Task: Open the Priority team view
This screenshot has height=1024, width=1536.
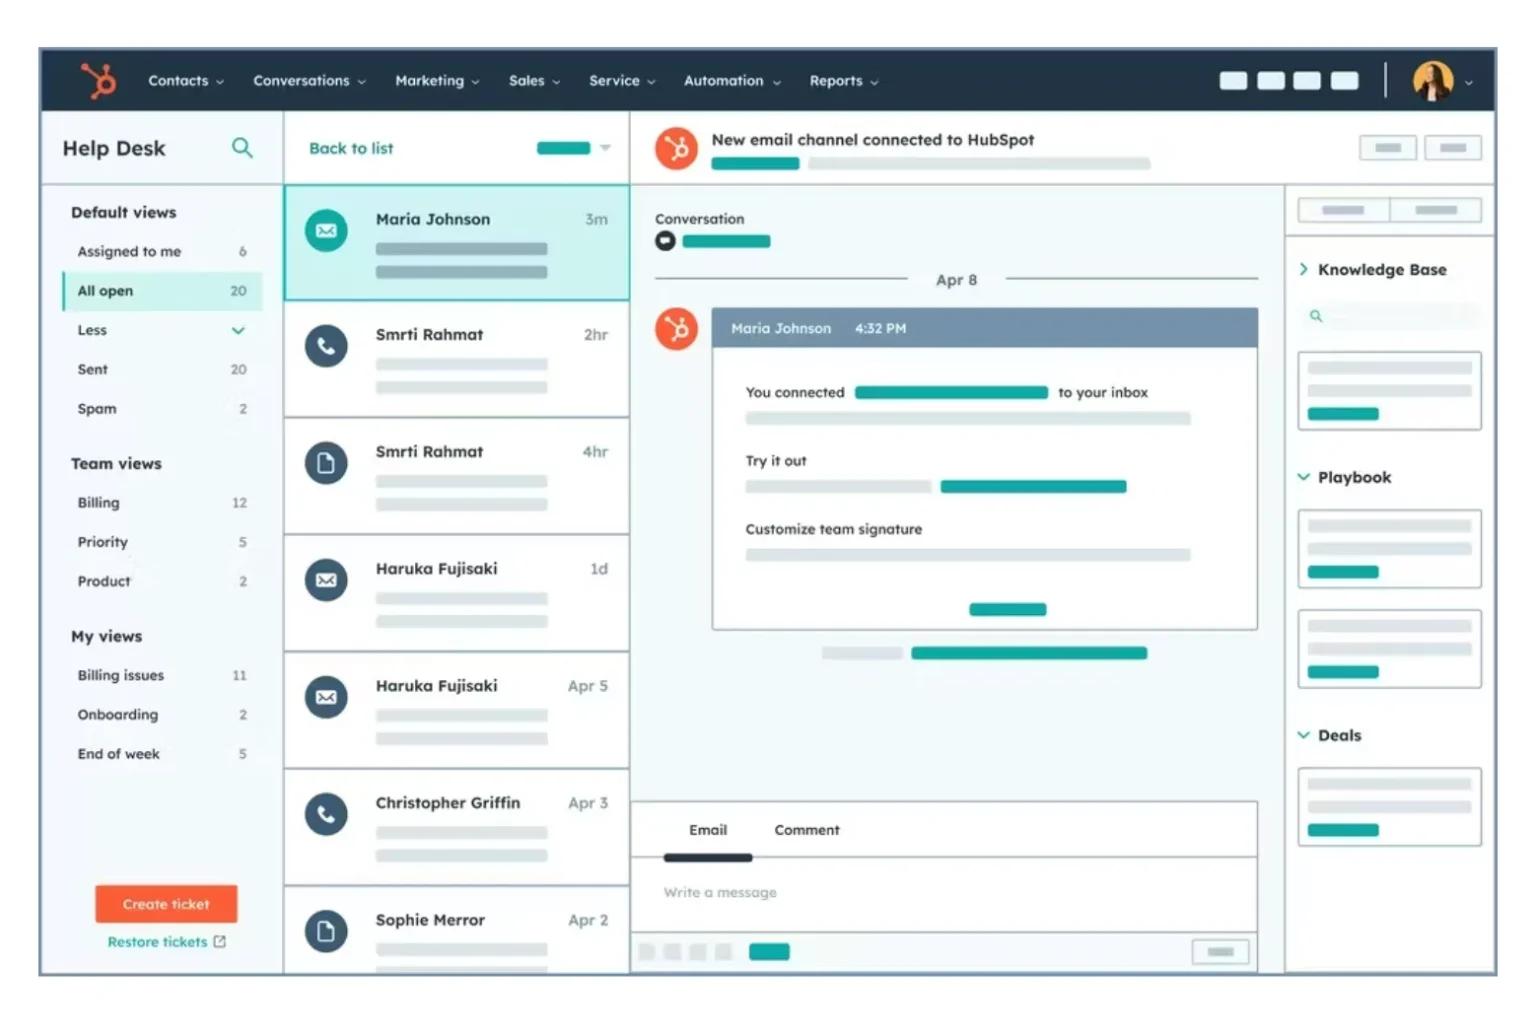Action: [162, 542]
